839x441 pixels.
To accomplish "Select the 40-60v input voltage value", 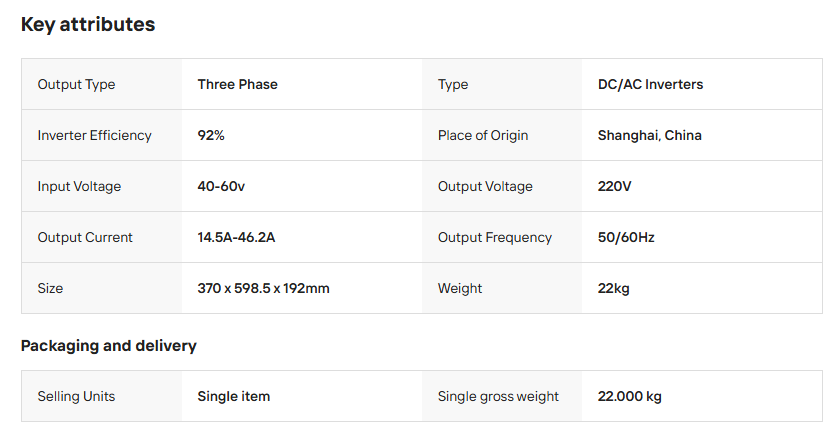I will pyautogui.click(x=221, y=186).
